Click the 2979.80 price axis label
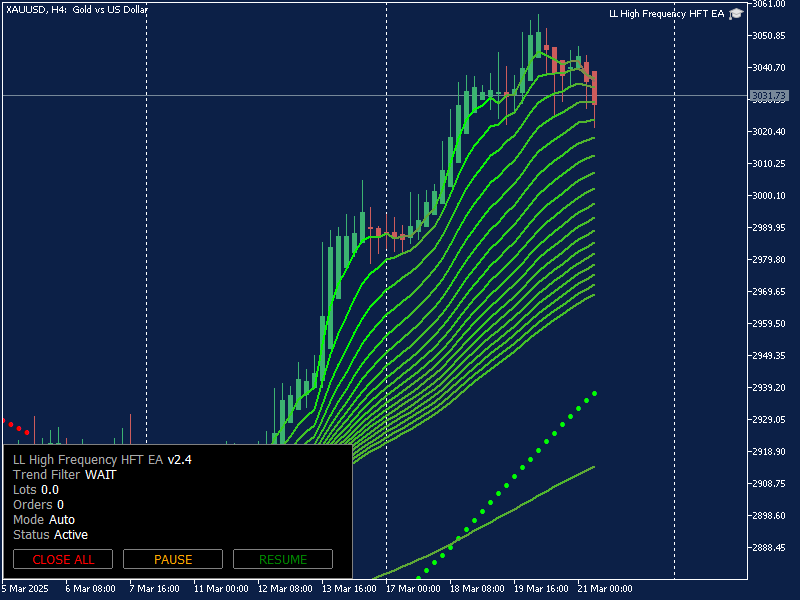This screenshot has height=600, width=800. [x=769, y=259]
